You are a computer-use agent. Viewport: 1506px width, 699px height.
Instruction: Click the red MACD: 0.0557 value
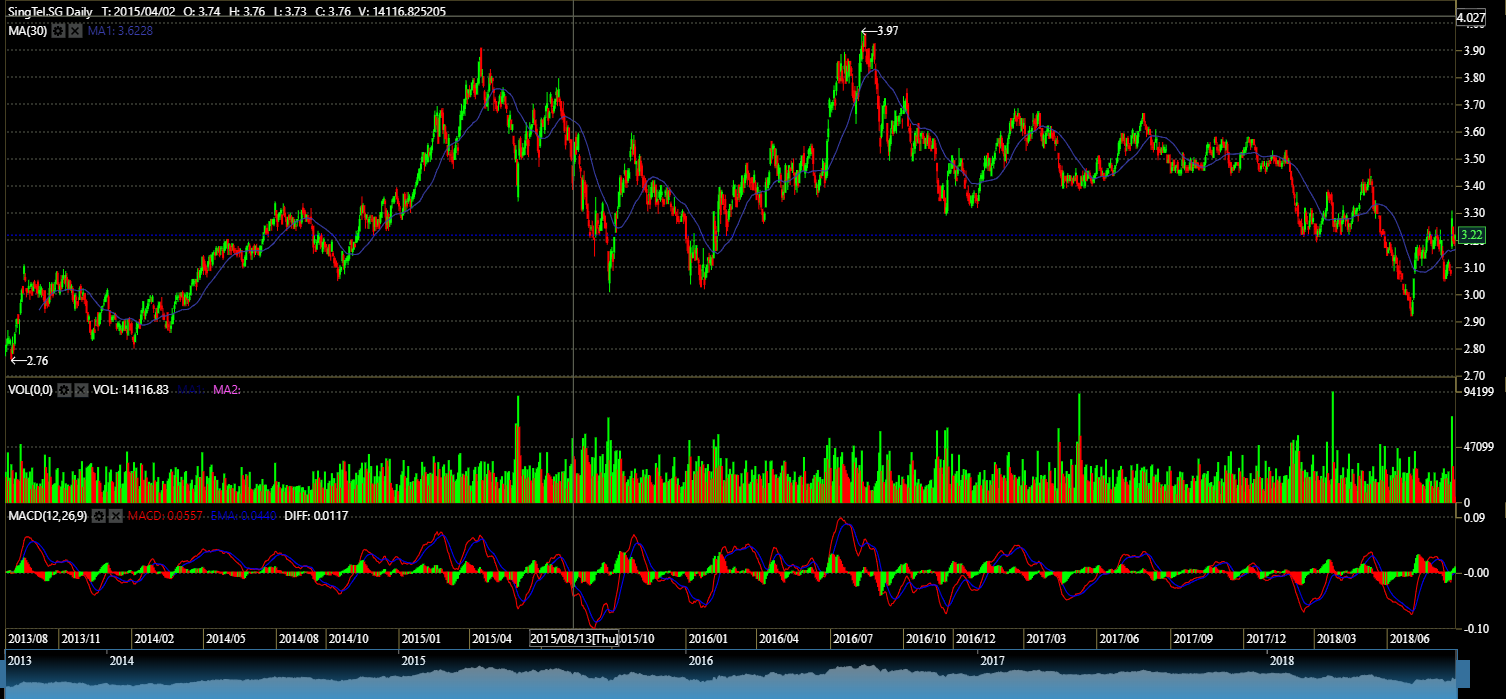[x=165, y=516]
